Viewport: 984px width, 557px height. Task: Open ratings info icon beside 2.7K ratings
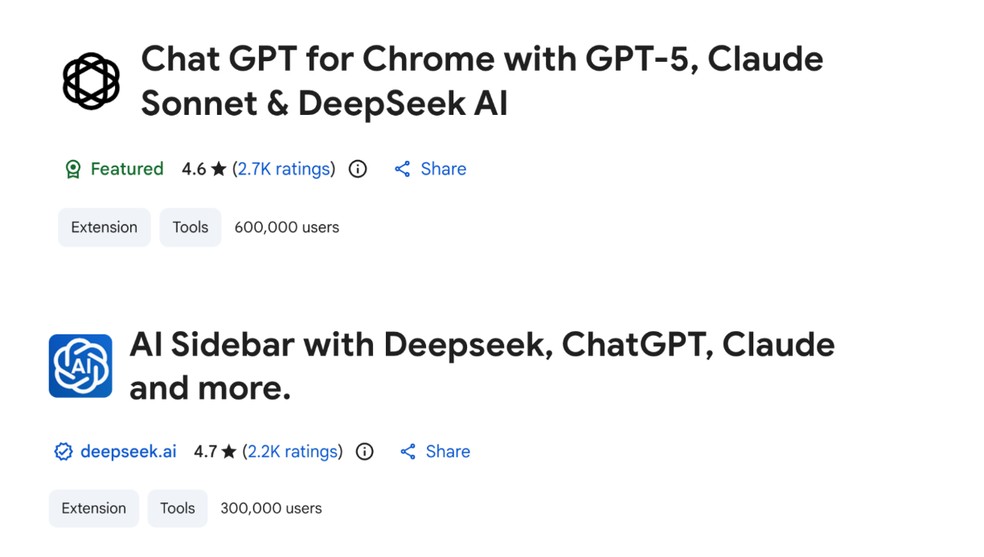[358, 169]
